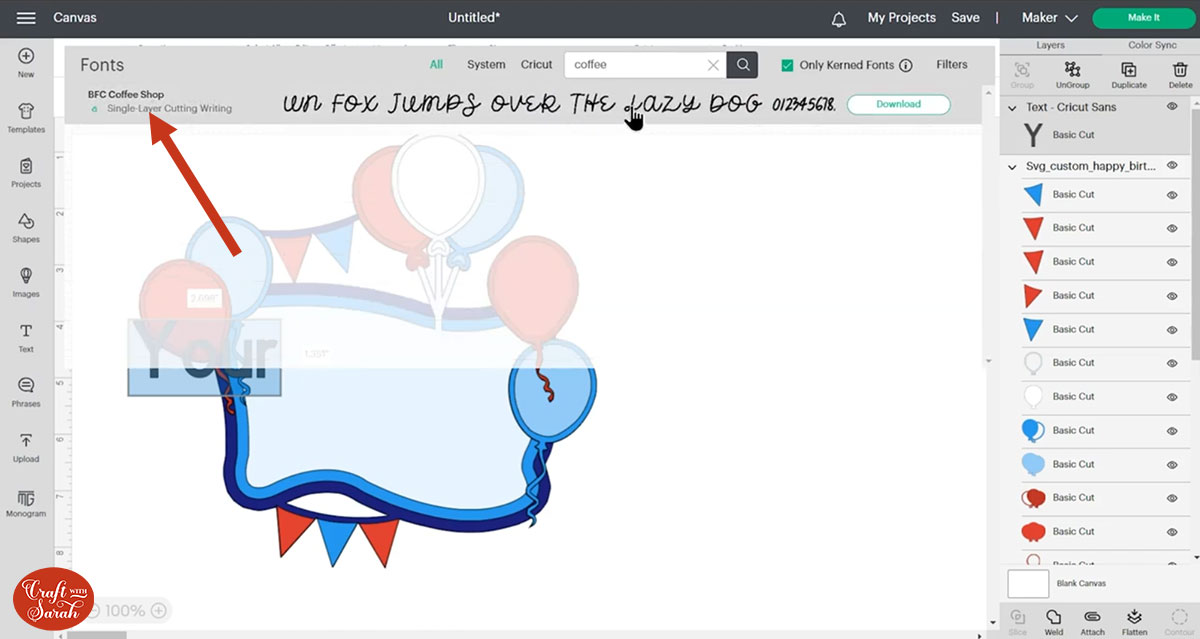Select the light blue balloon layer thumbnail
This screenshot has height=639, width=1200.
(x=1034, y=464)
